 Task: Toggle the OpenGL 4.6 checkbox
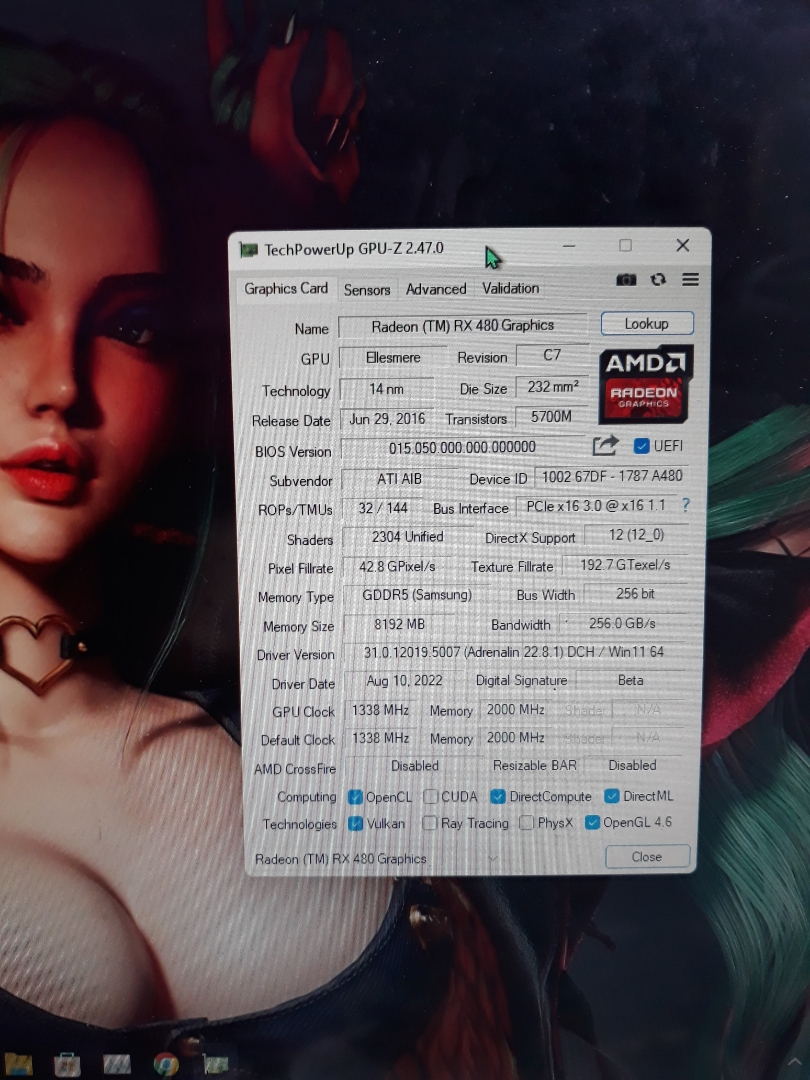tap(592, 822)
